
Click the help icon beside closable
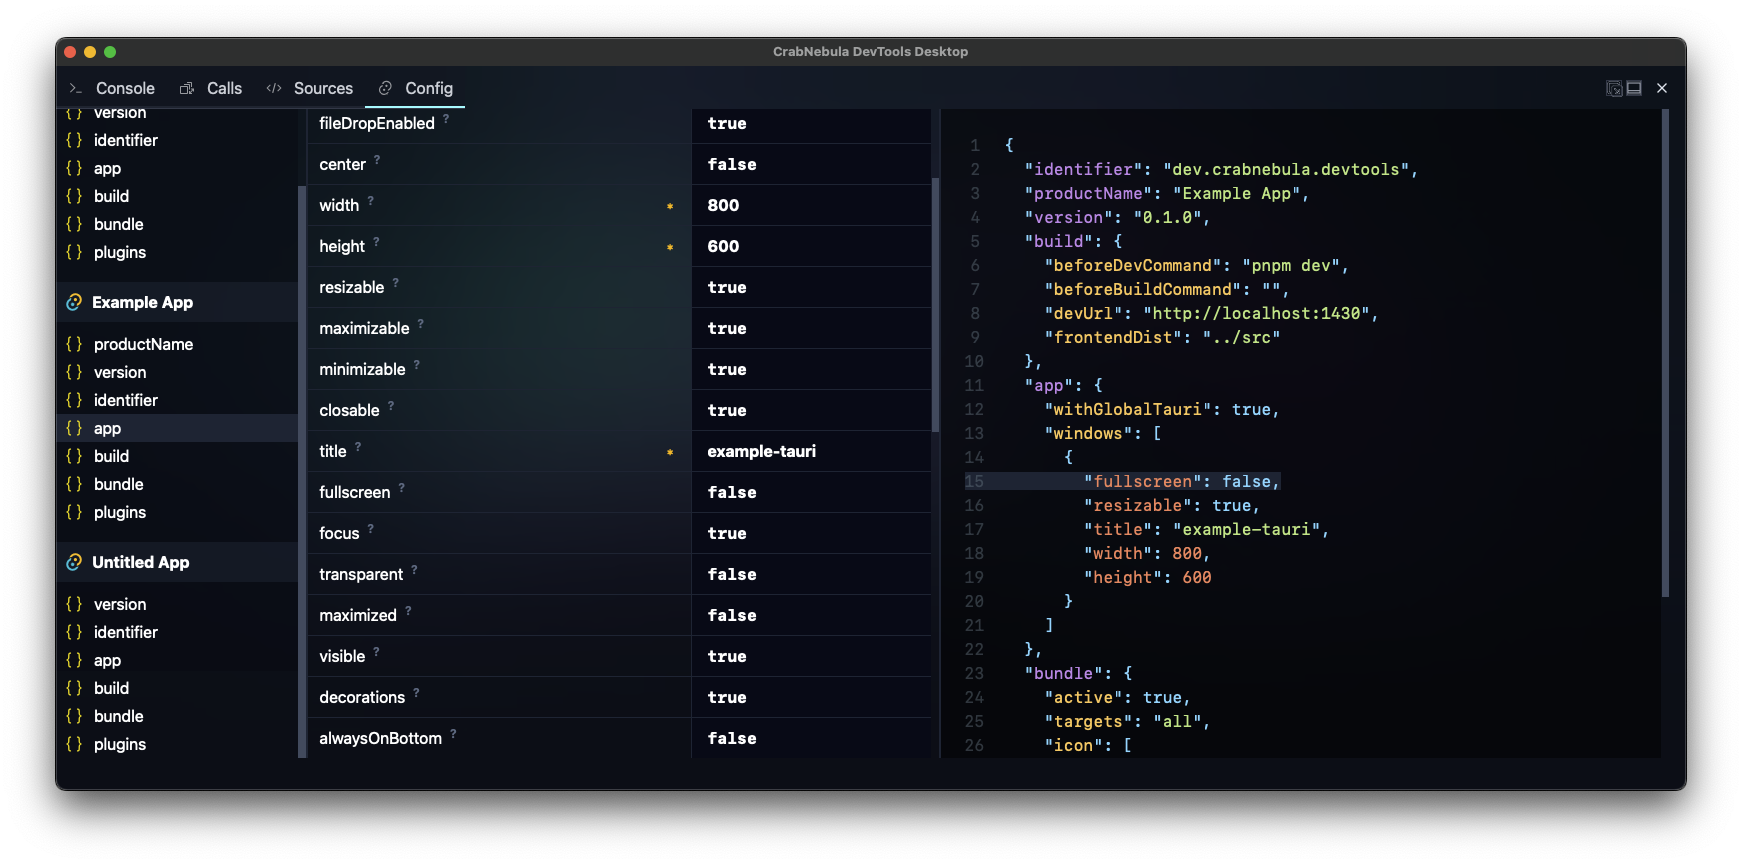click(391, 405)
